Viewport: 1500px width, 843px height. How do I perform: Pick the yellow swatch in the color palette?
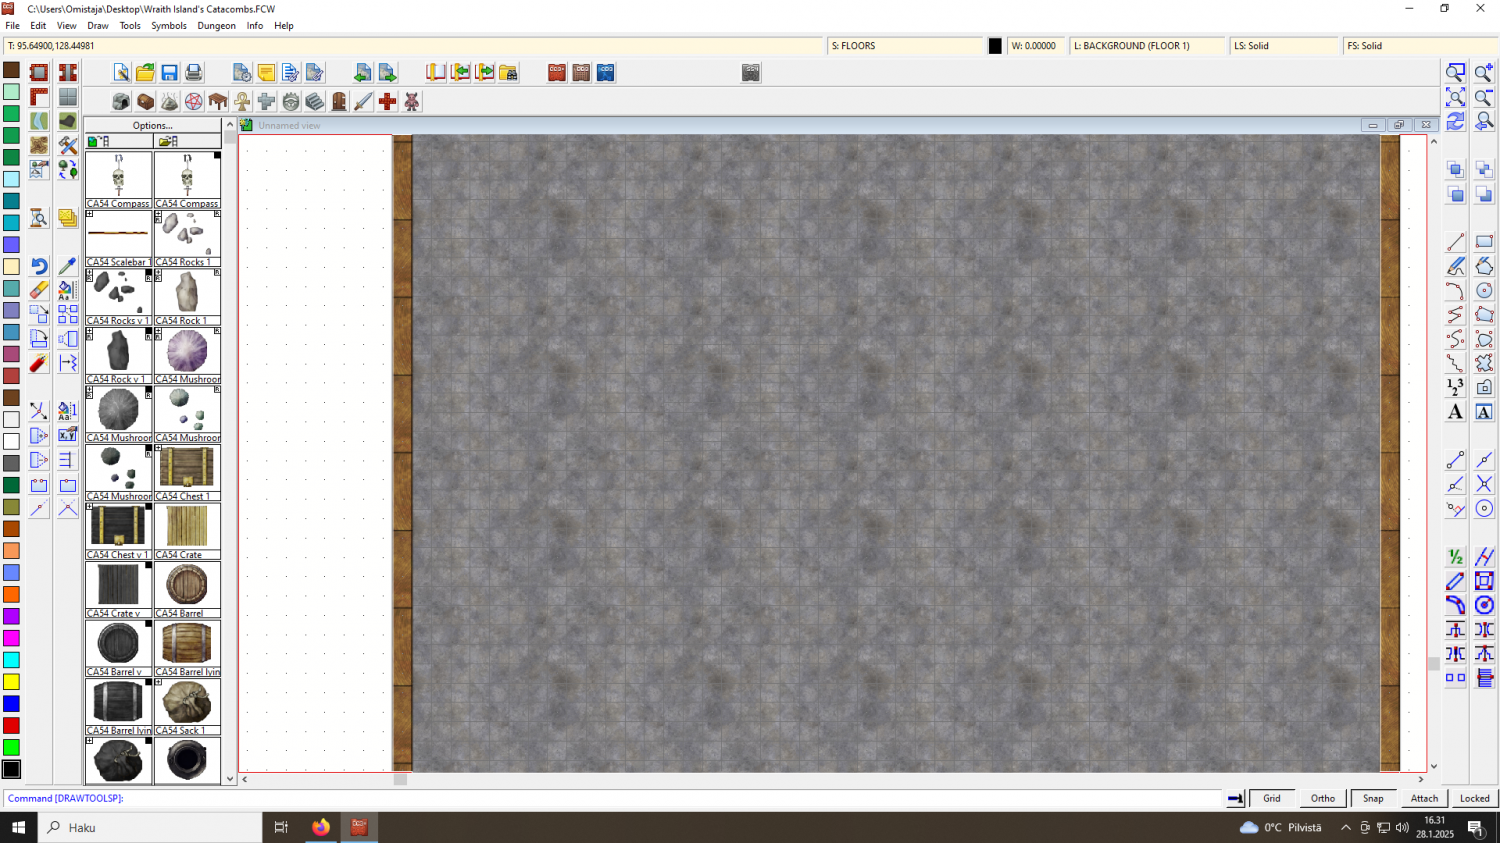click(11, 682)
